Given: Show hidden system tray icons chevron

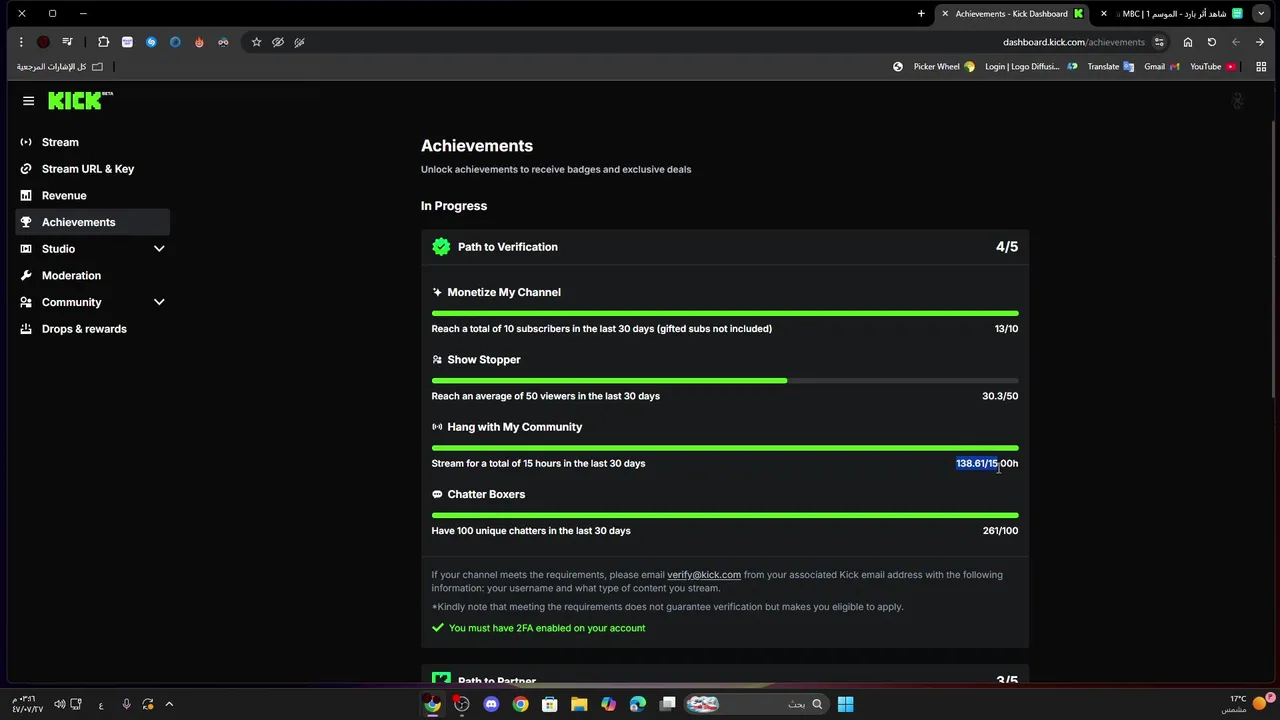Looking at the screenshot, I should [169, 704].
